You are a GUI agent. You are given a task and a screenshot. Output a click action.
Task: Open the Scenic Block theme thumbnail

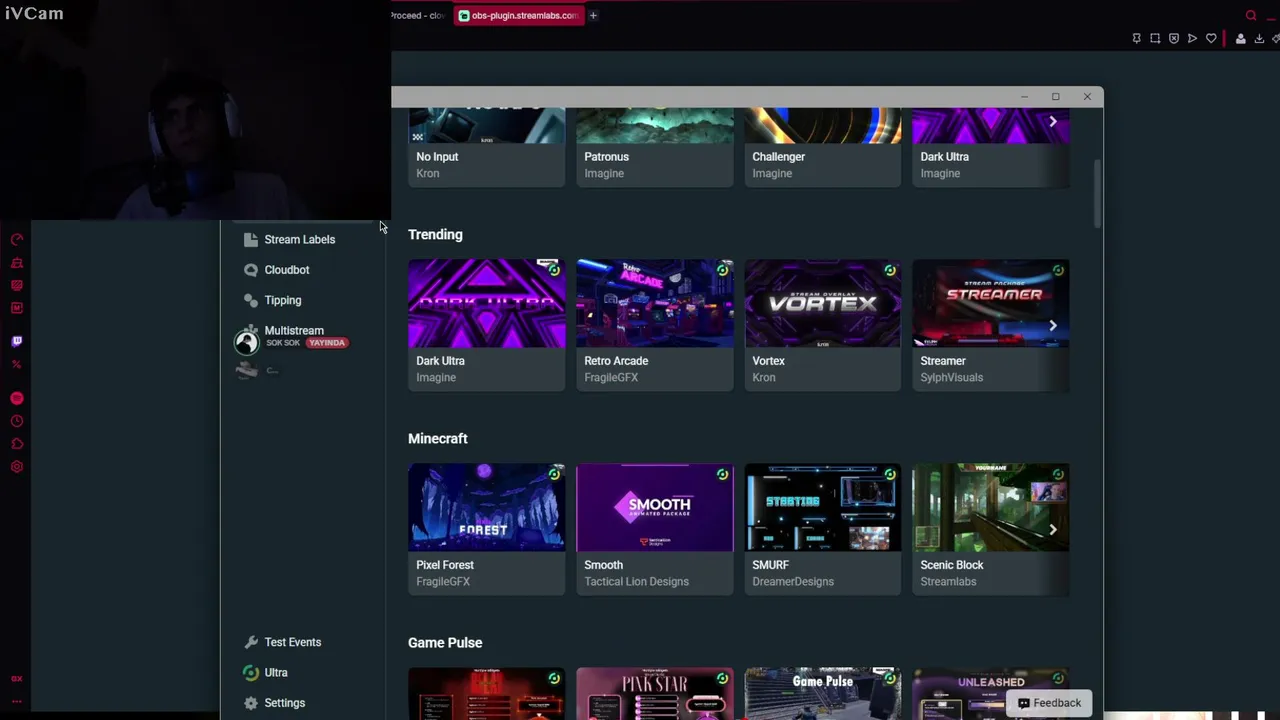[991, 508]
